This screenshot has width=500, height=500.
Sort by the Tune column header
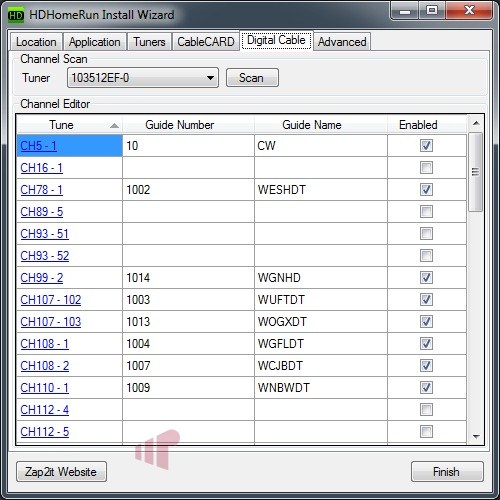point(69,125)
